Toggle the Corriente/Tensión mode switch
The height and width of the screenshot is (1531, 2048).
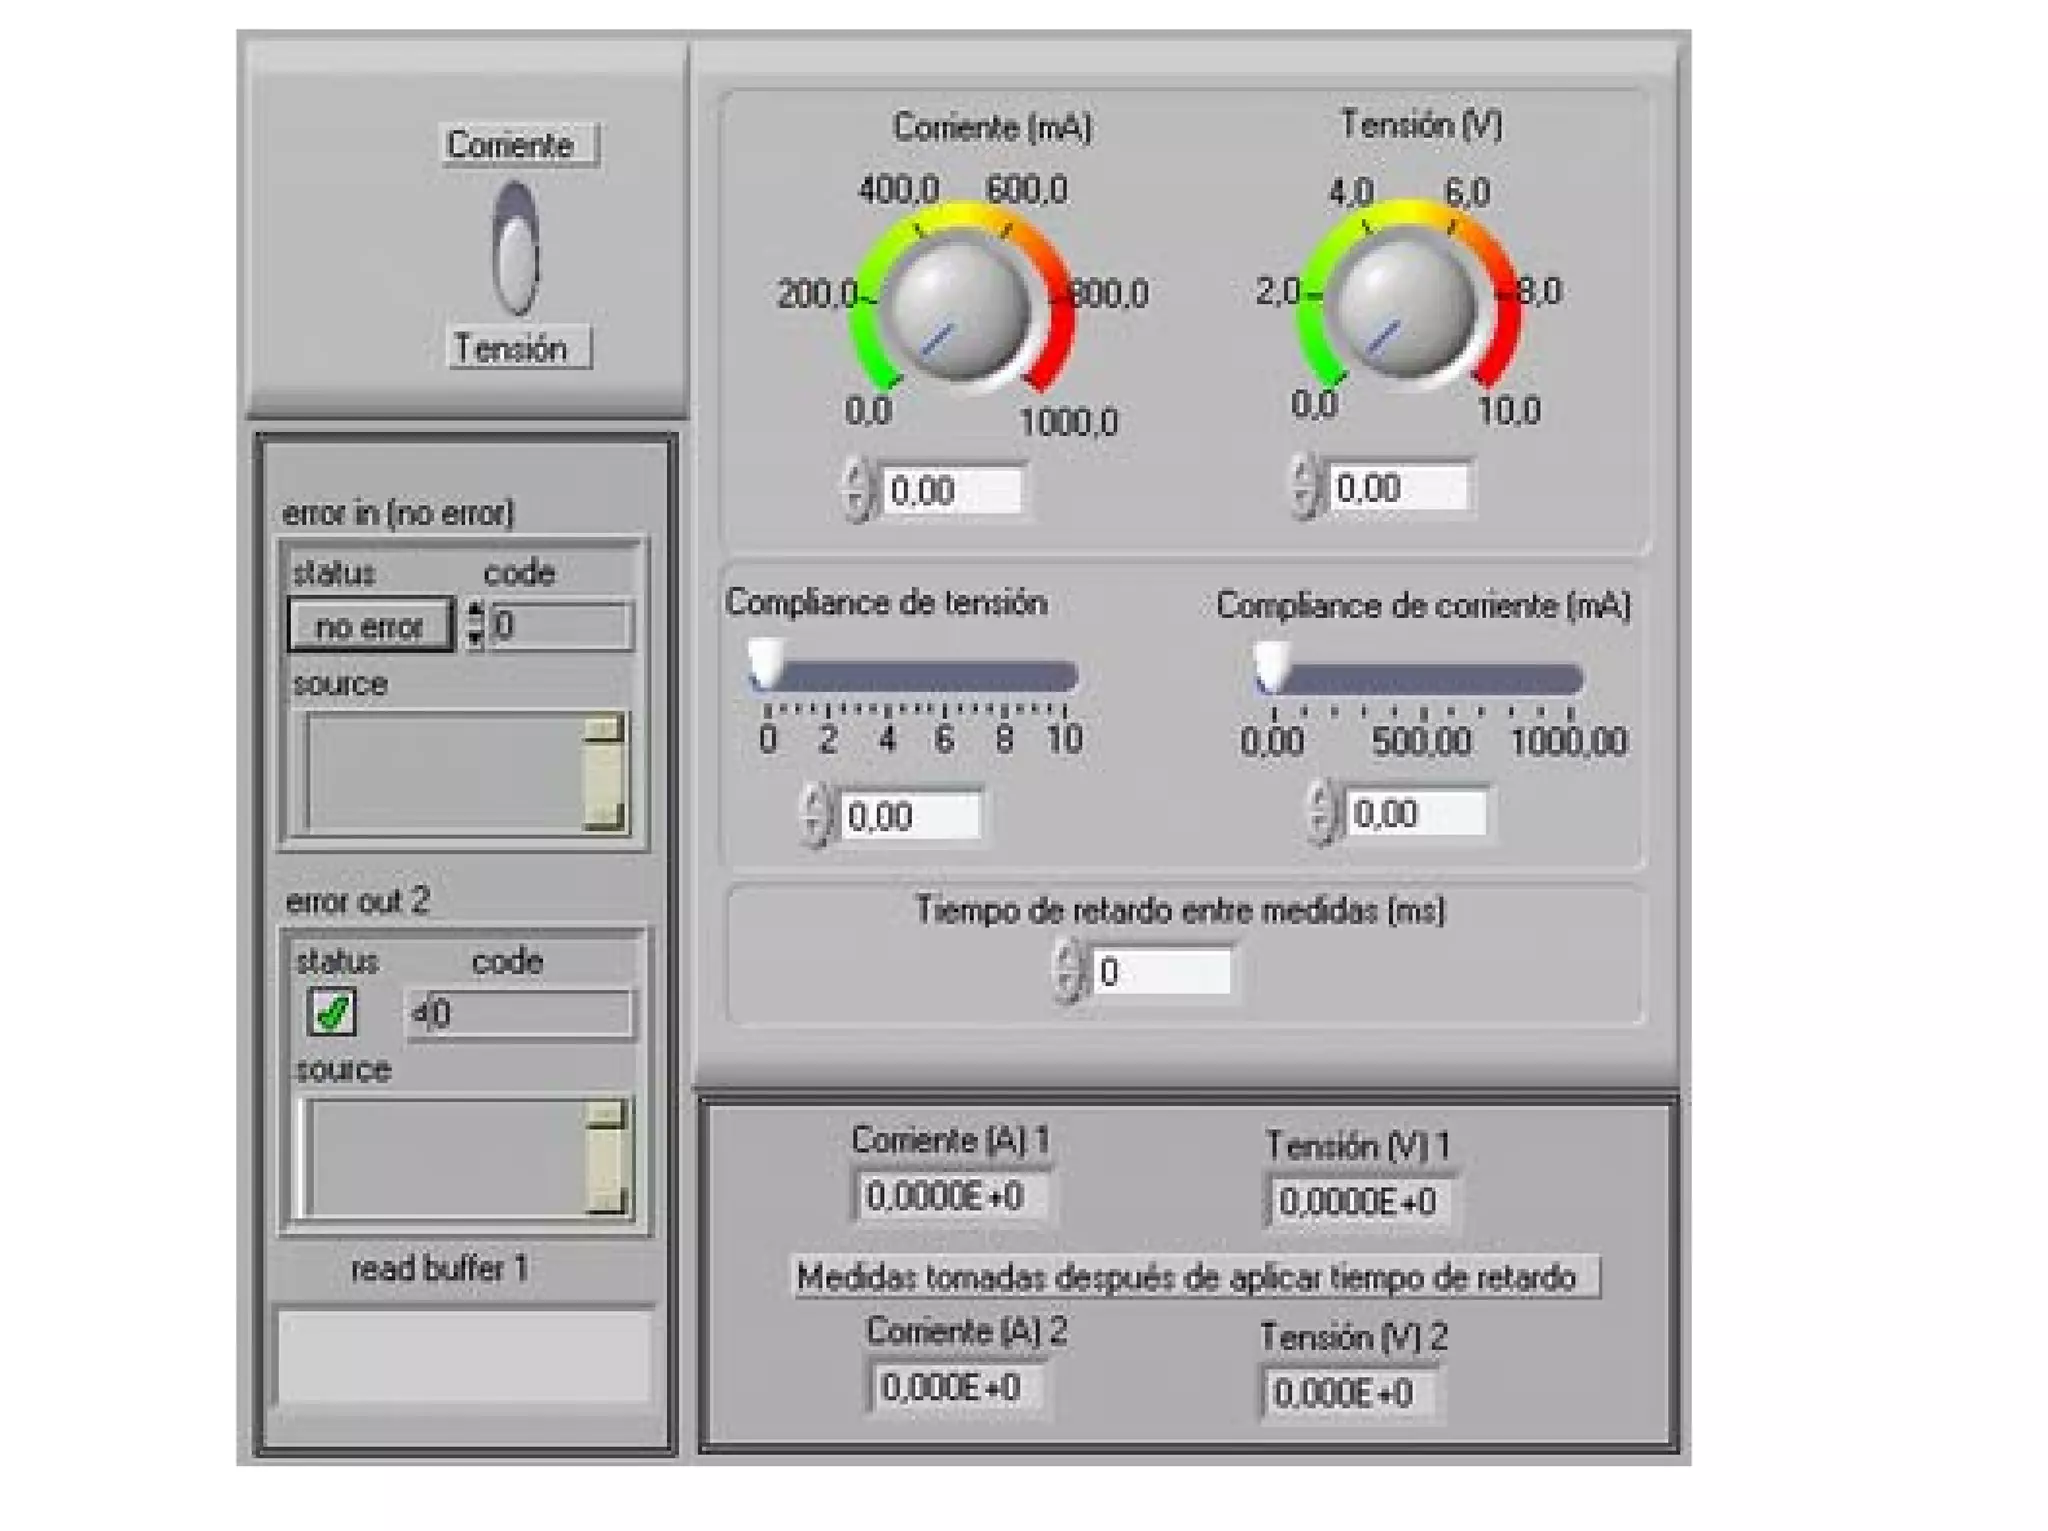coord(516,249)
